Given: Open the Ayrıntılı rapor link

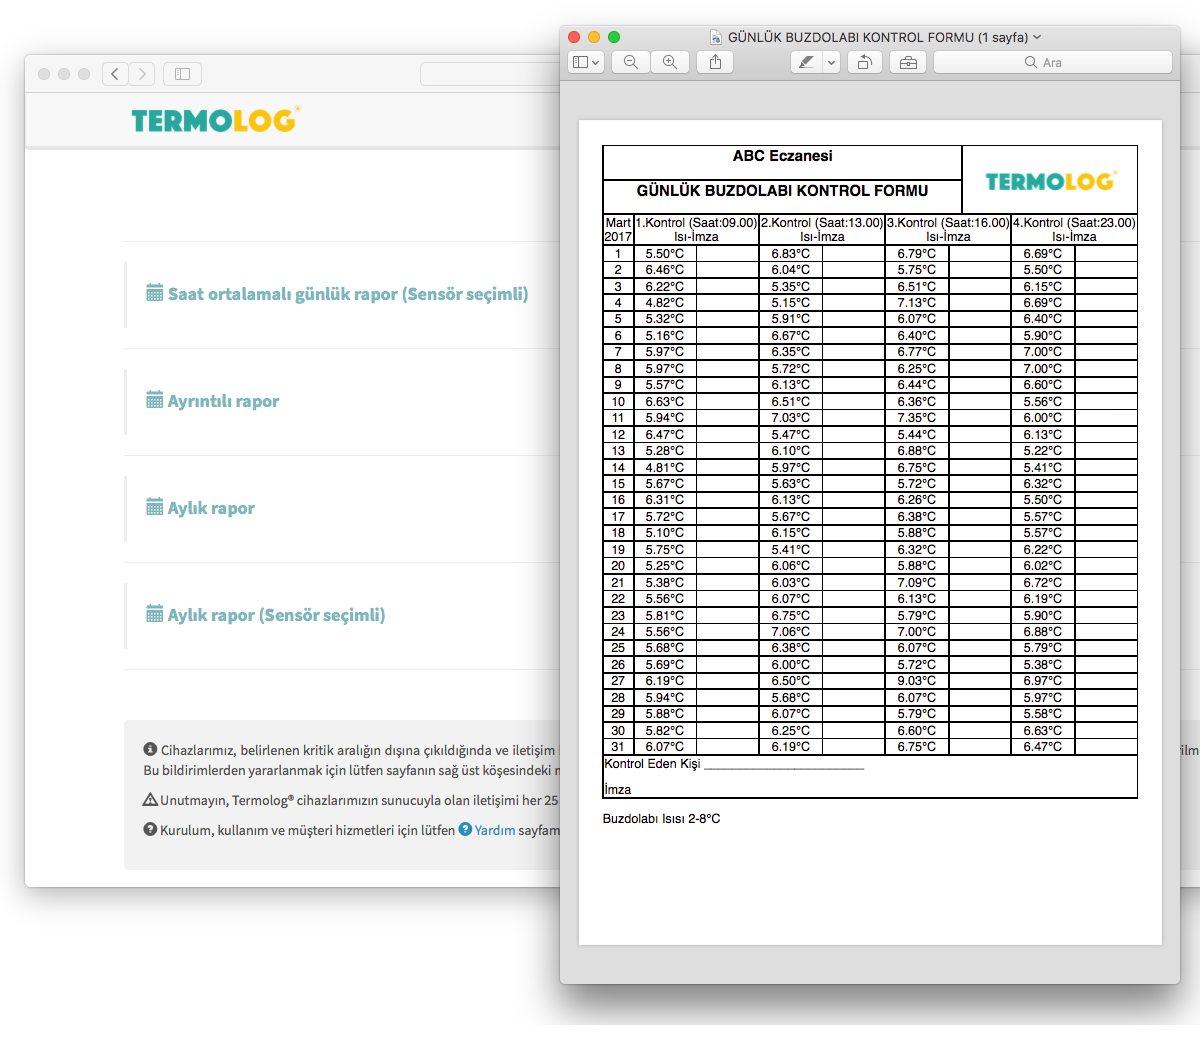Looking at the screenshot, I should pyautogui.click(x=223, y=401).
